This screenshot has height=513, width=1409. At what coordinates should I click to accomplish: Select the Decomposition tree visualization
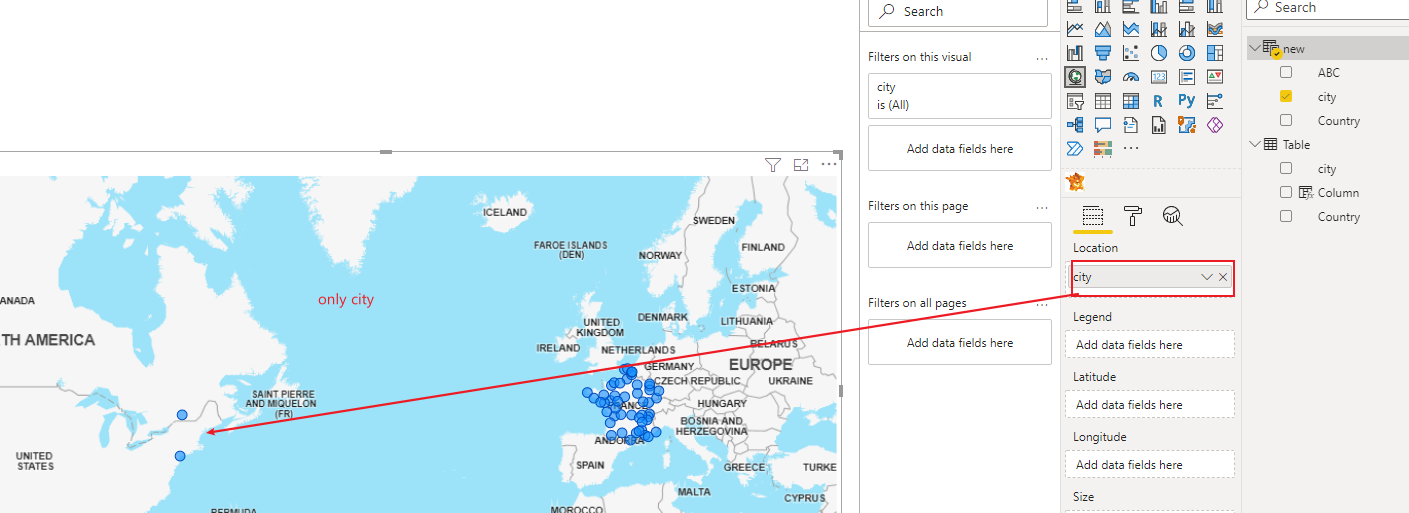tap(1075, 125)
